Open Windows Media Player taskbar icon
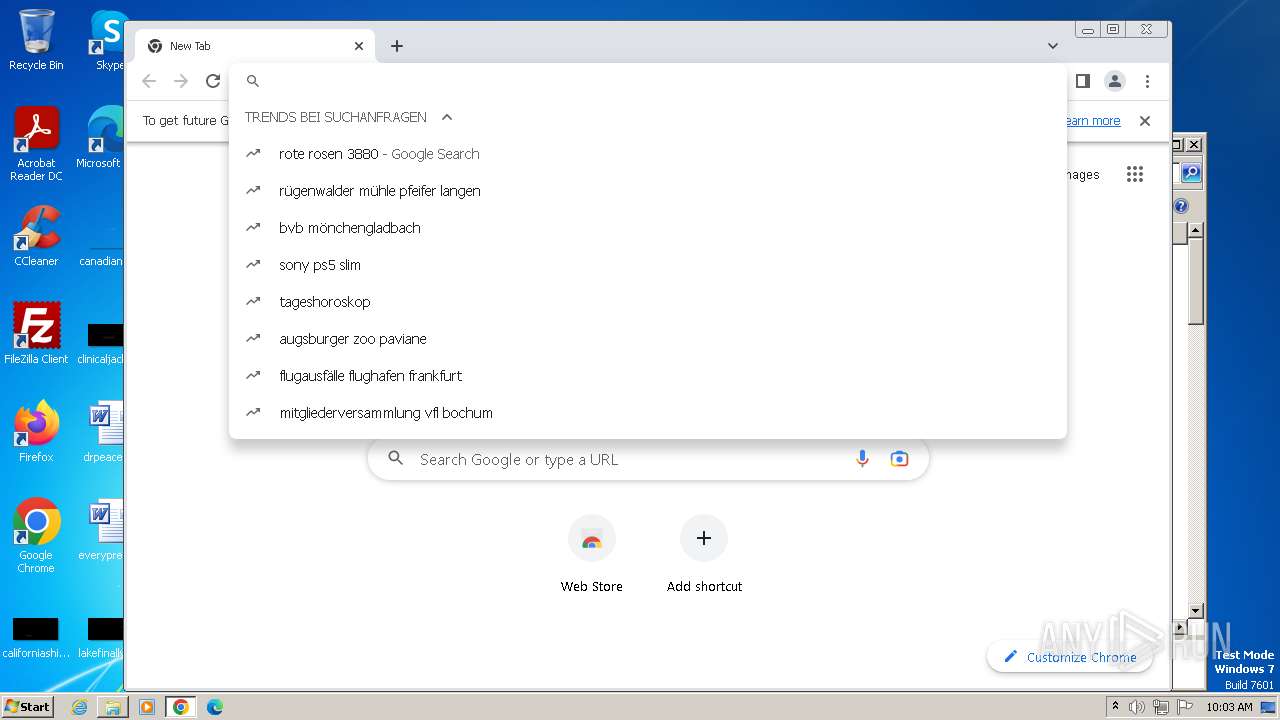1280x720 pixels. coord(147,707)
